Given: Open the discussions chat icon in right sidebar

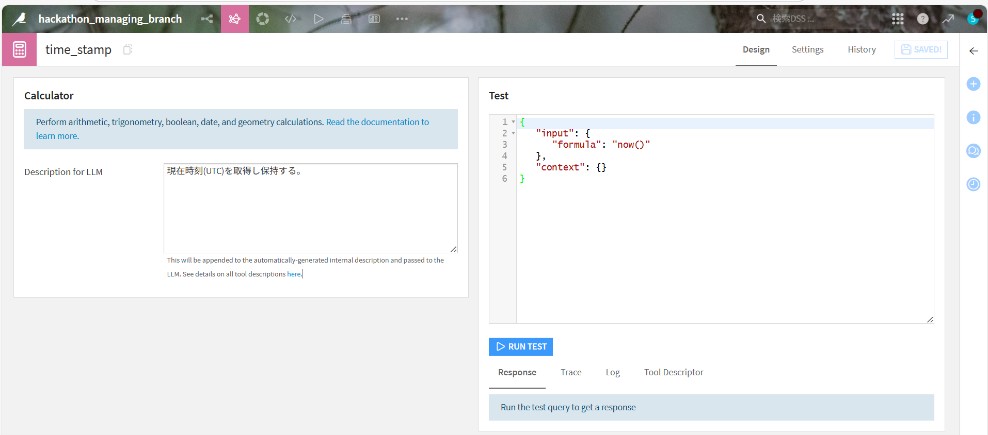Looking at the screenshot, I should click(x=973, y=150).
